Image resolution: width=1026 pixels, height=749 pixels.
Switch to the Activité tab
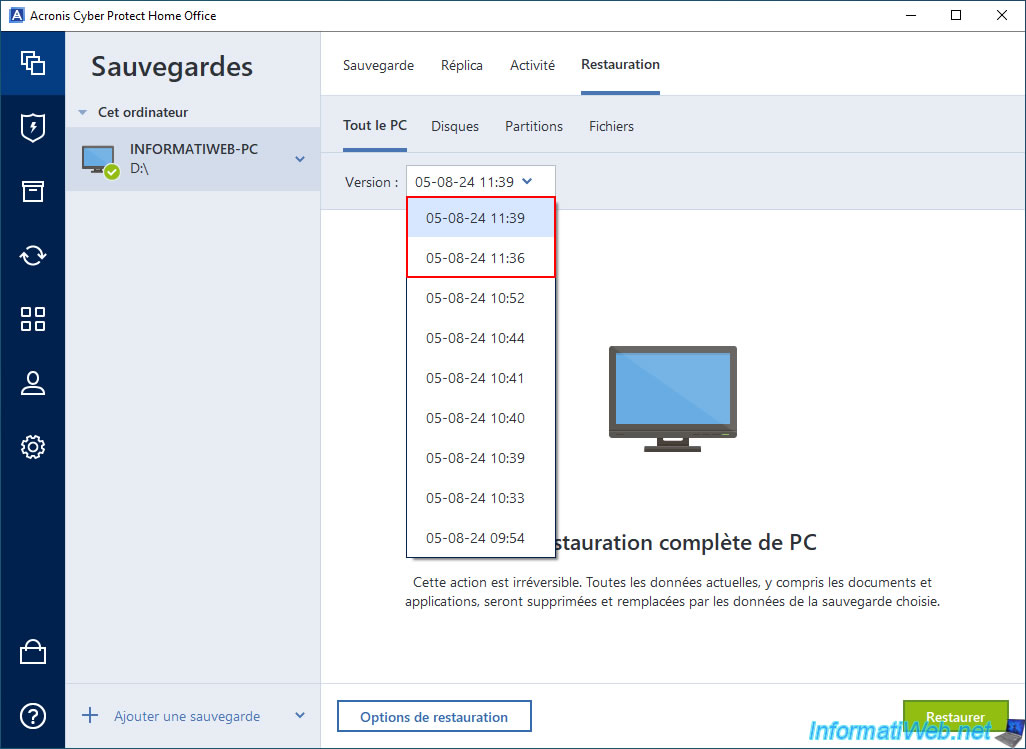(533, 65)
